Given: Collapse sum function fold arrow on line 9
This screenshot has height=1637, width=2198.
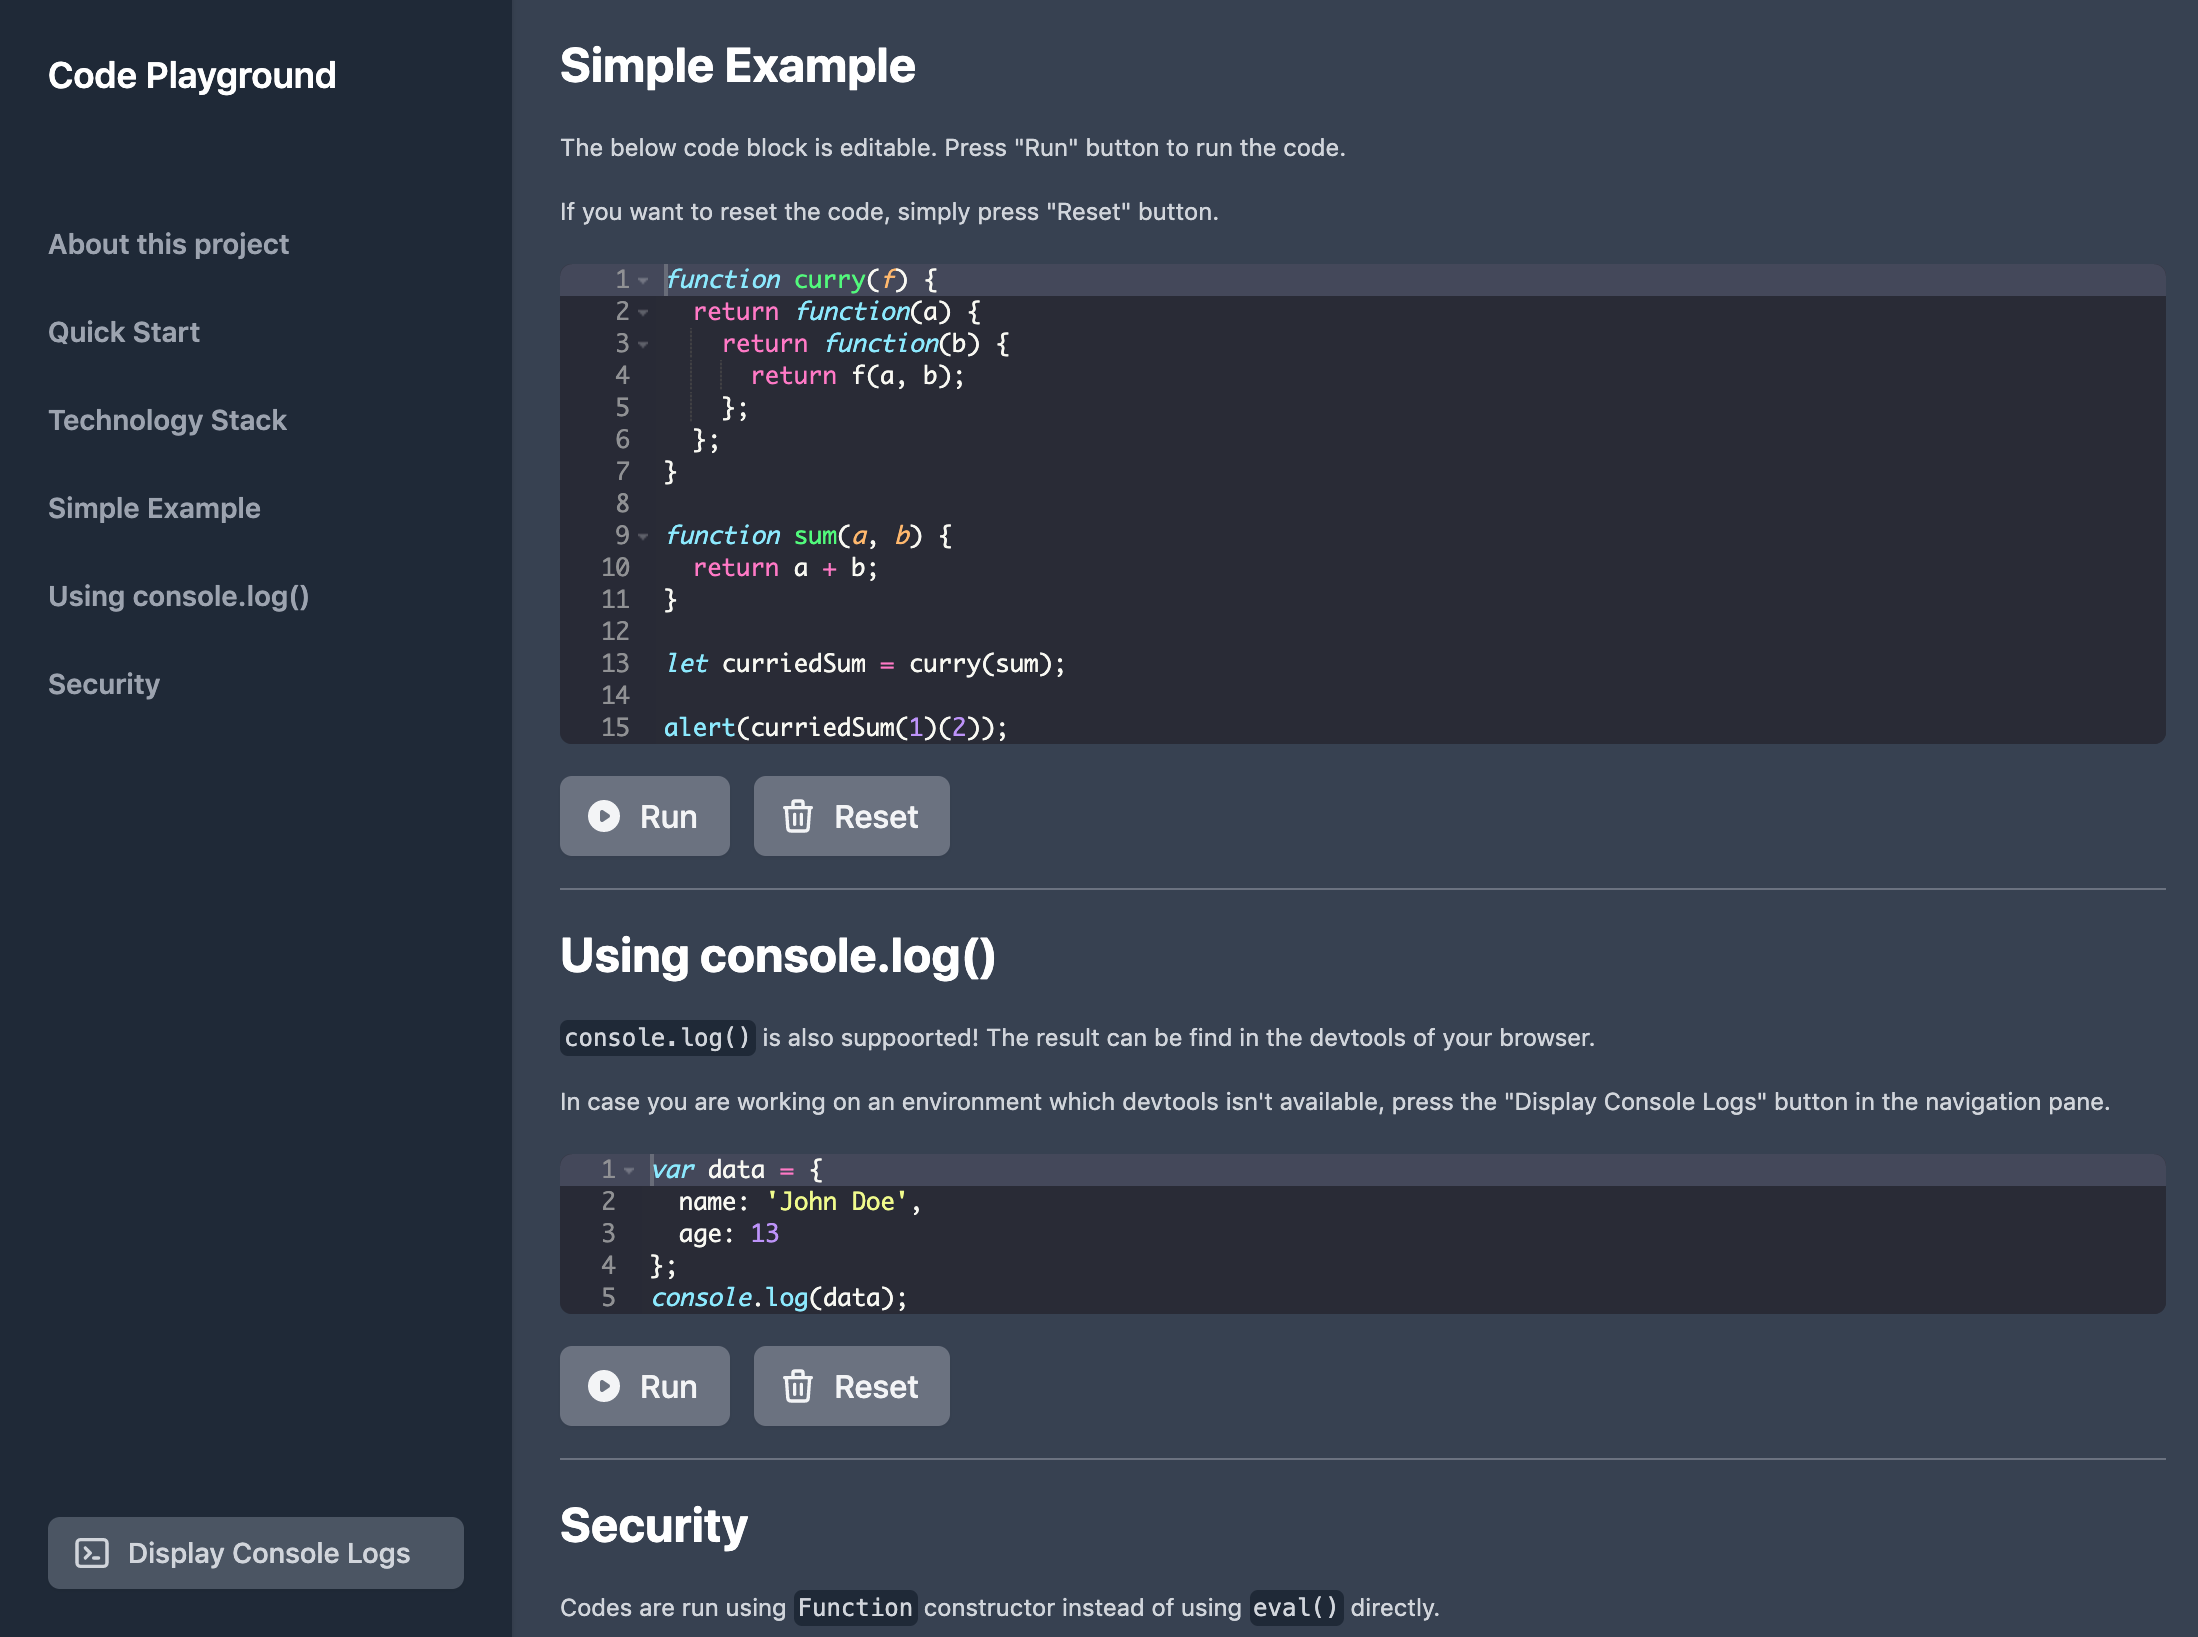Looking at the screenshot, I should click(643, 537).
